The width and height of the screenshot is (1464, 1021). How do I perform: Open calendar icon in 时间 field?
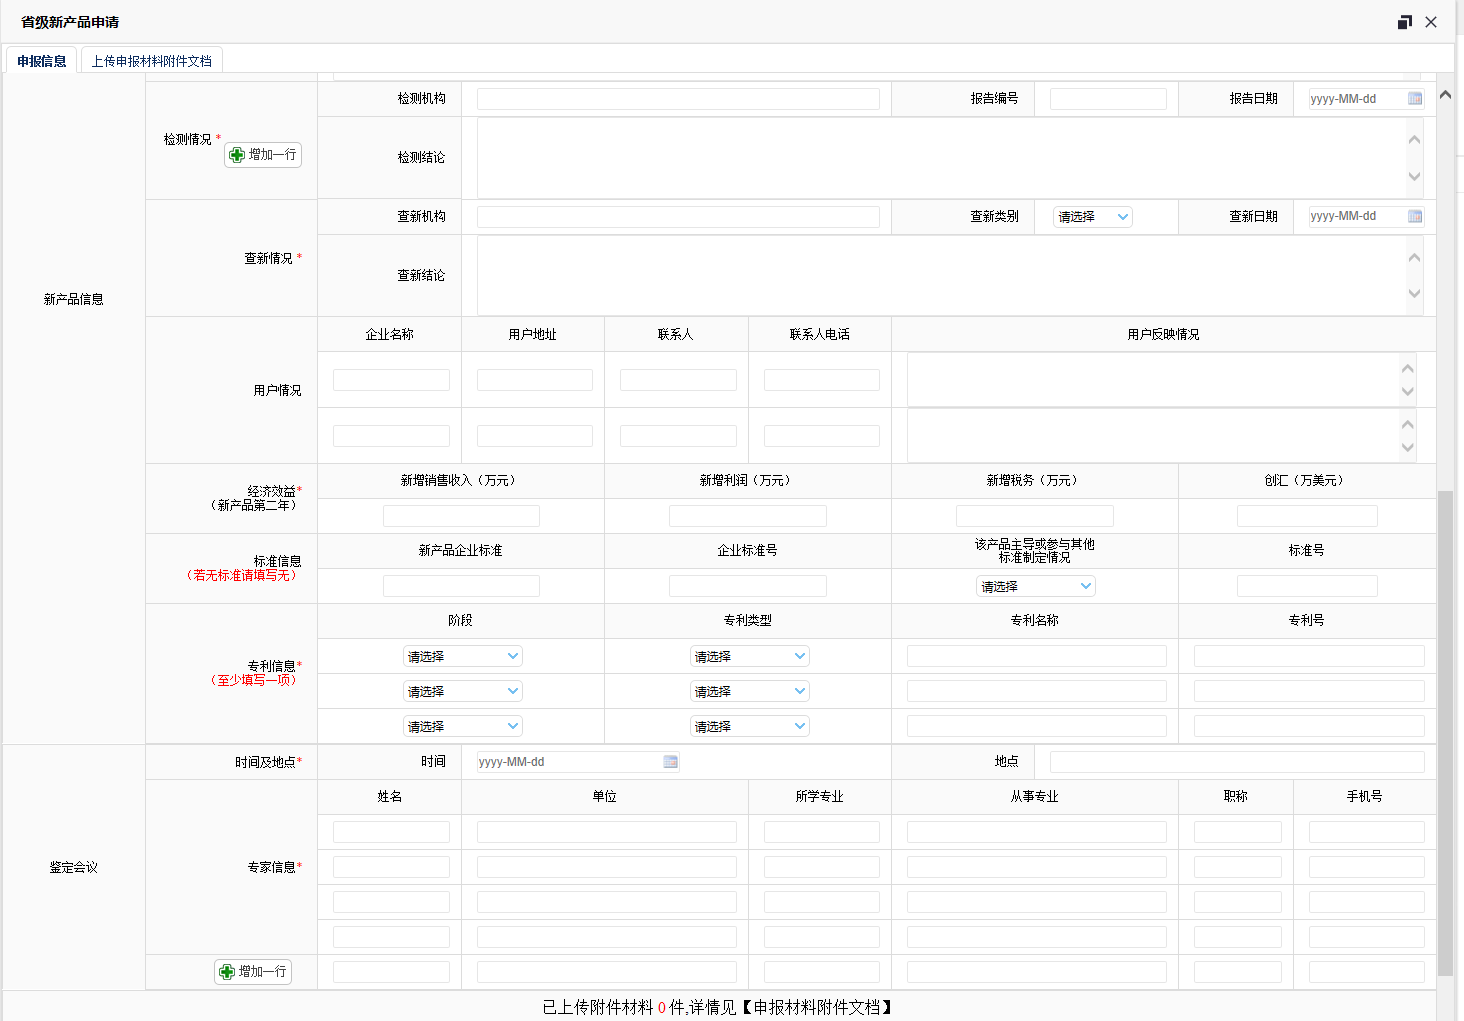[x=670, y=762]
